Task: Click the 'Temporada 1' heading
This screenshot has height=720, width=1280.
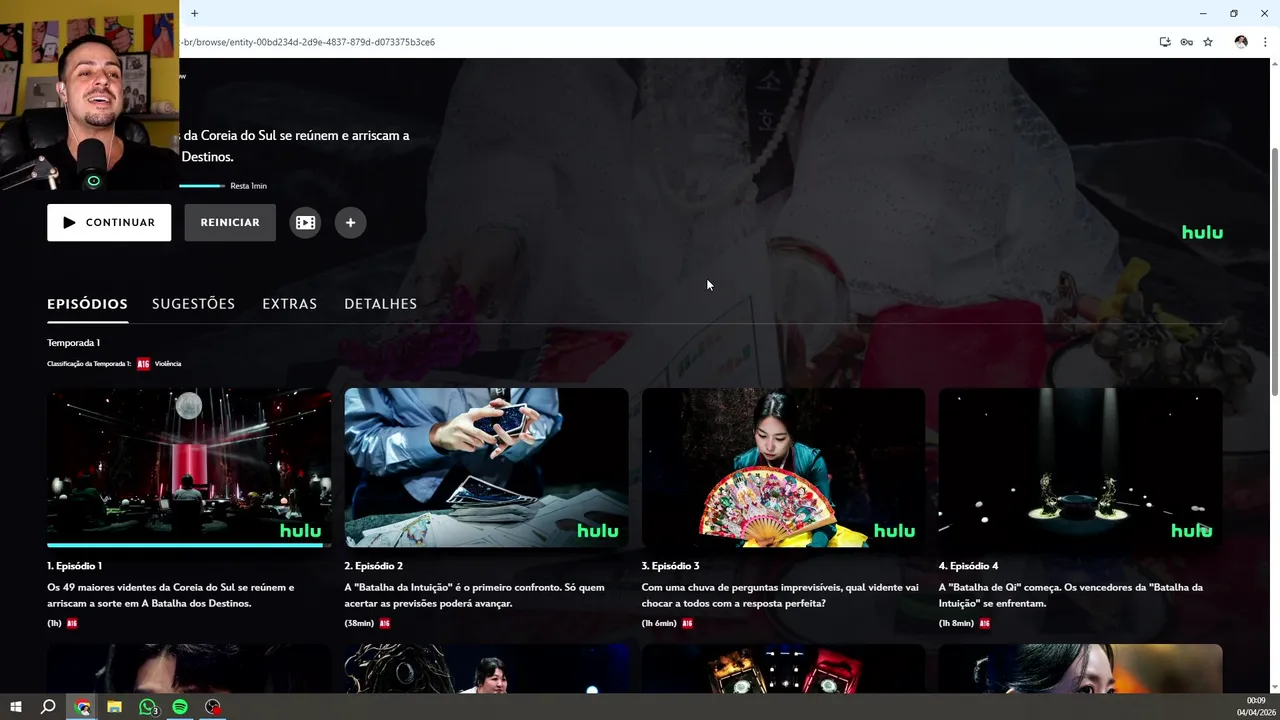Action: click(73, 343)
